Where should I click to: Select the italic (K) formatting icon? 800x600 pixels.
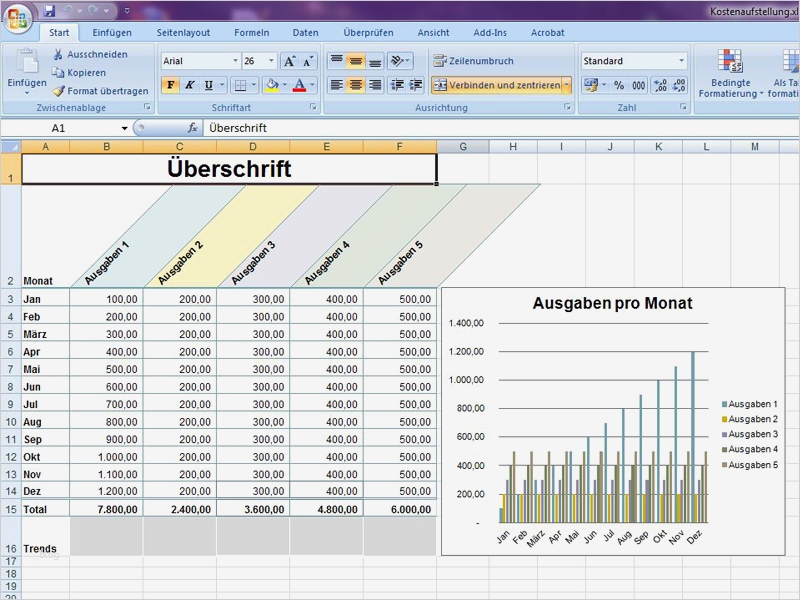[190, 85]
